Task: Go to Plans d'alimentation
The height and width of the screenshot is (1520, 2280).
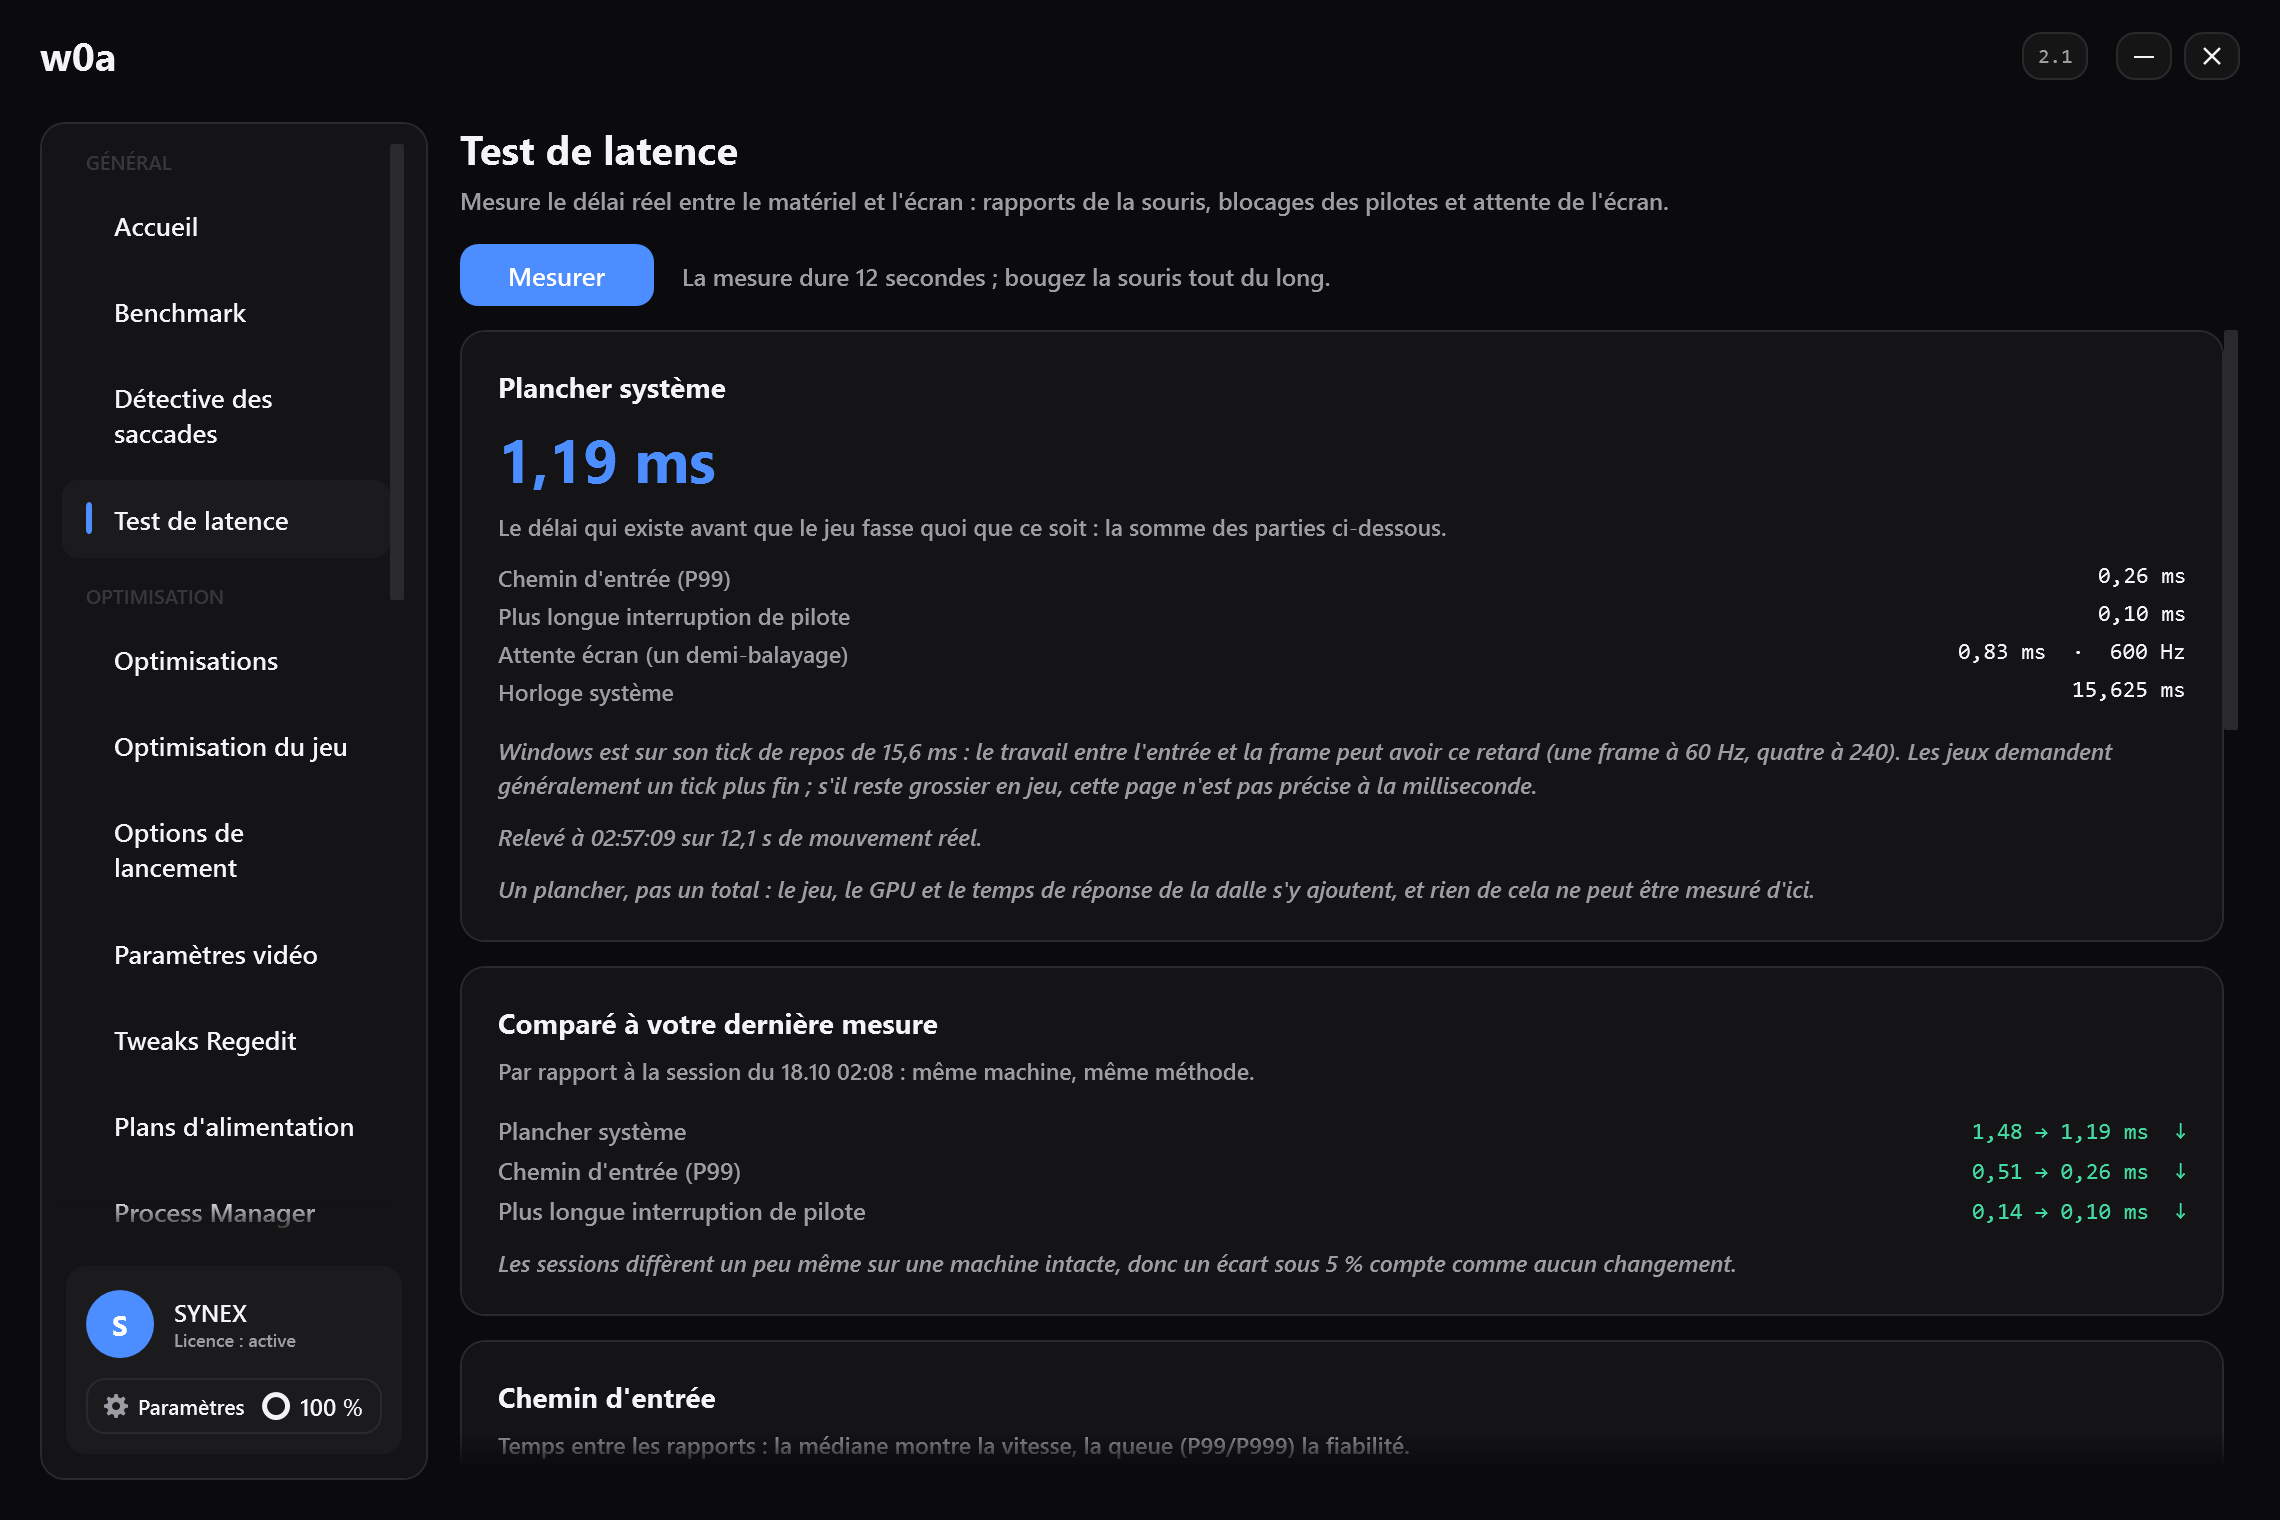Action: (x=225, y=1127)
